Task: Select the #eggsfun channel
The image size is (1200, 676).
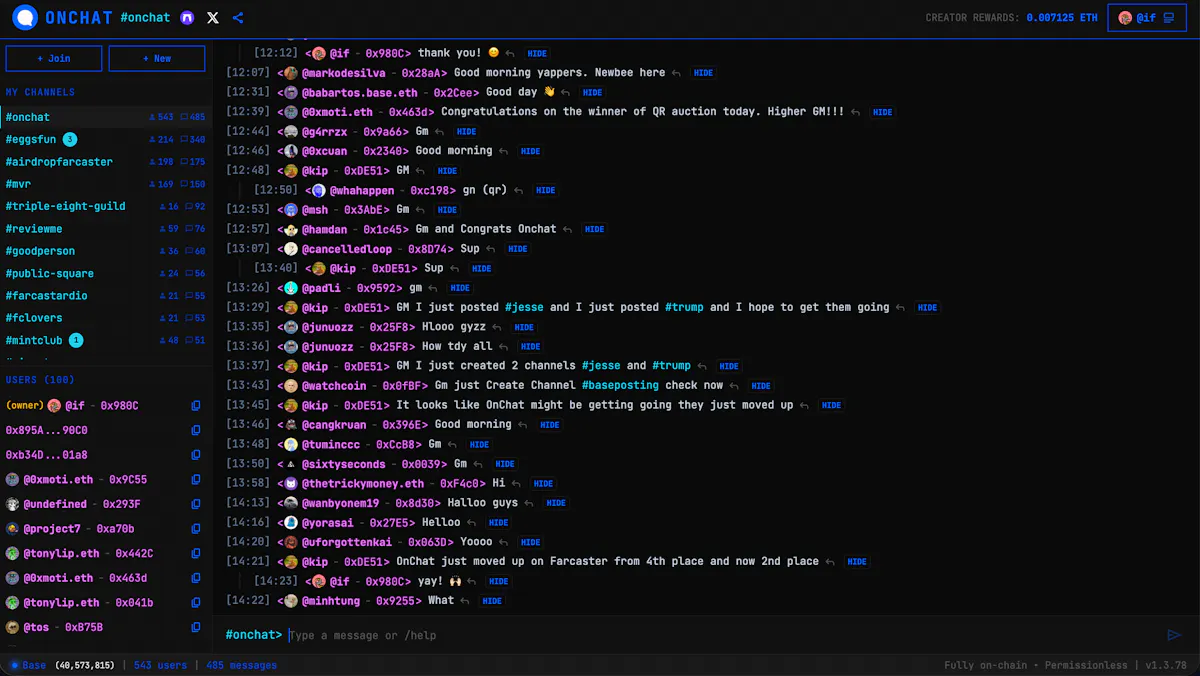Action: click(105, 139)
